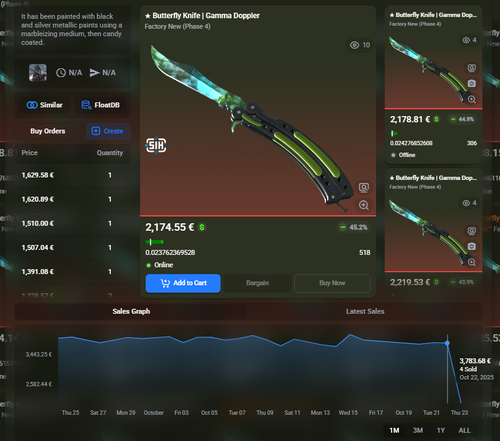Click the 44.9% discount badge
This screenshot has width=500, height=441.
pos(463,119)
